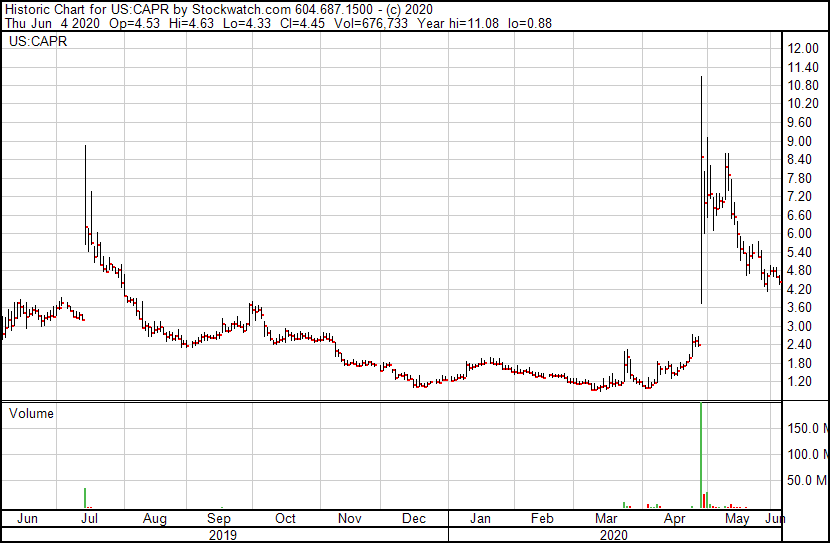The width and height of the screenshot is (830, 543).
Task: Click the Op=4.53 open price in header
Action: (x=134, y=23)
